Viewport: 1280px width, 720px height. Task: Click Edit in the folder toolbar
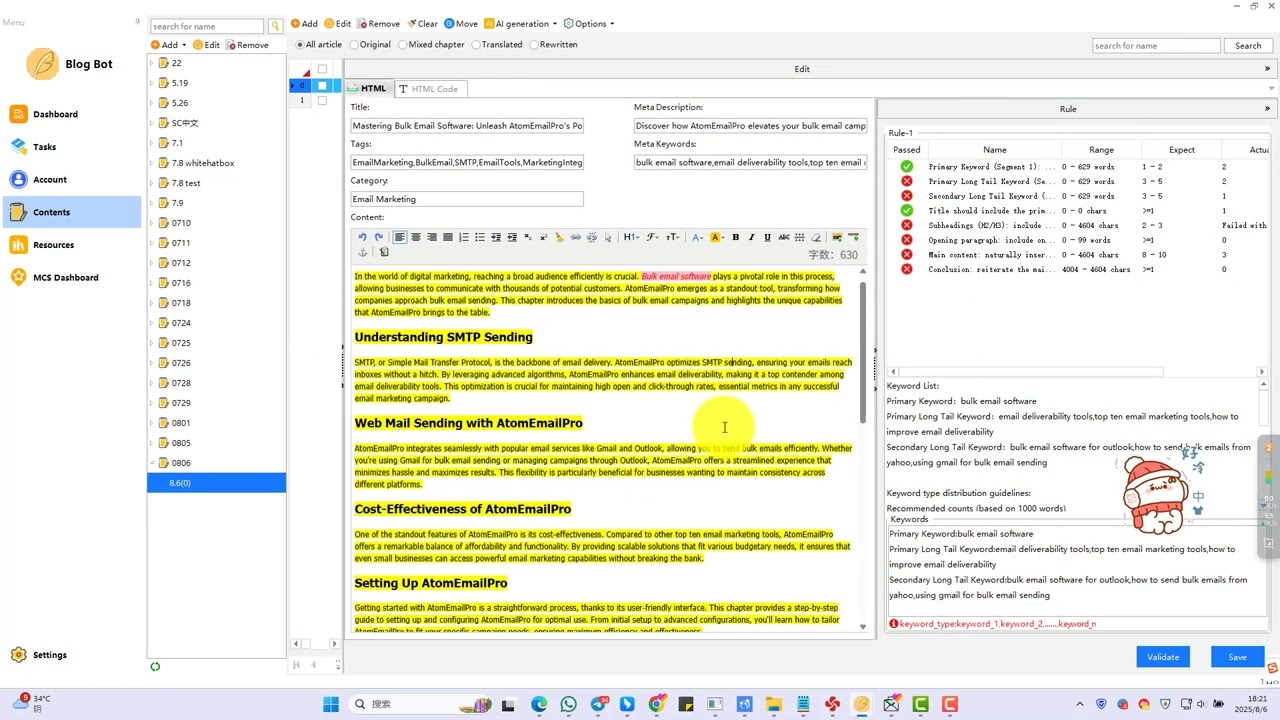207,45
